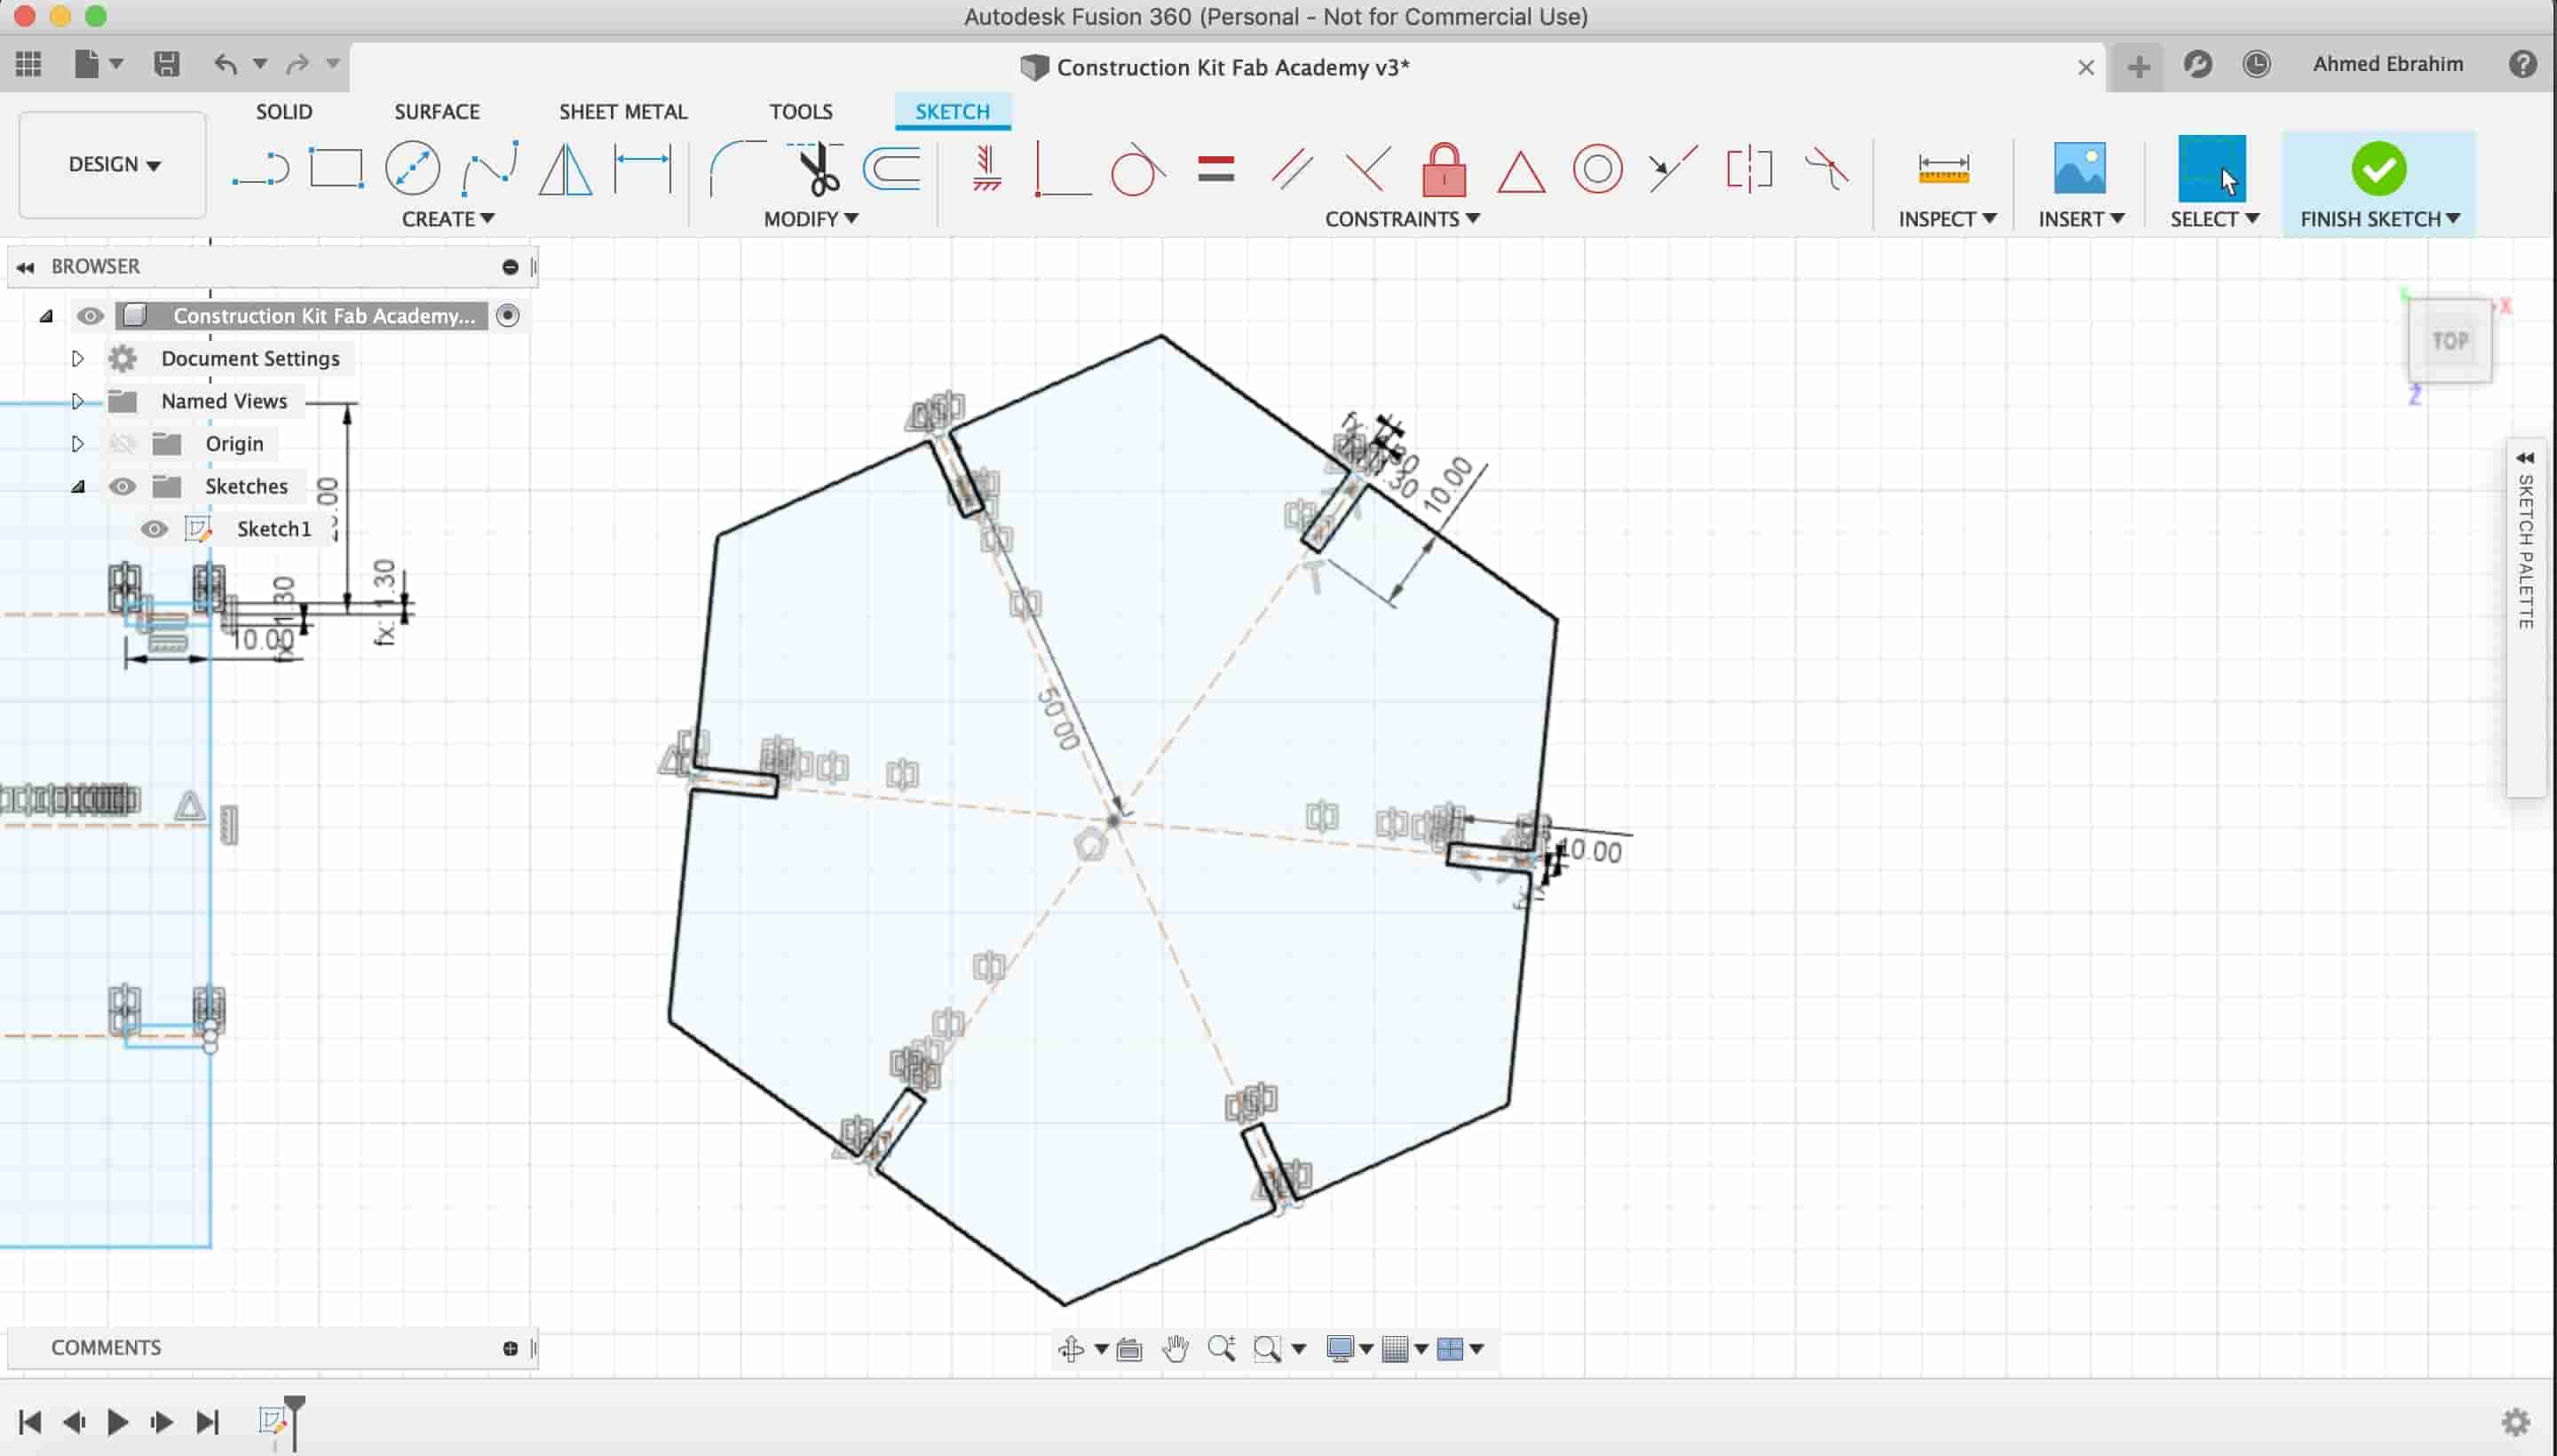2557x1456 pixels.
Task: Select the Line tool in the Create group
Action: 260,168
